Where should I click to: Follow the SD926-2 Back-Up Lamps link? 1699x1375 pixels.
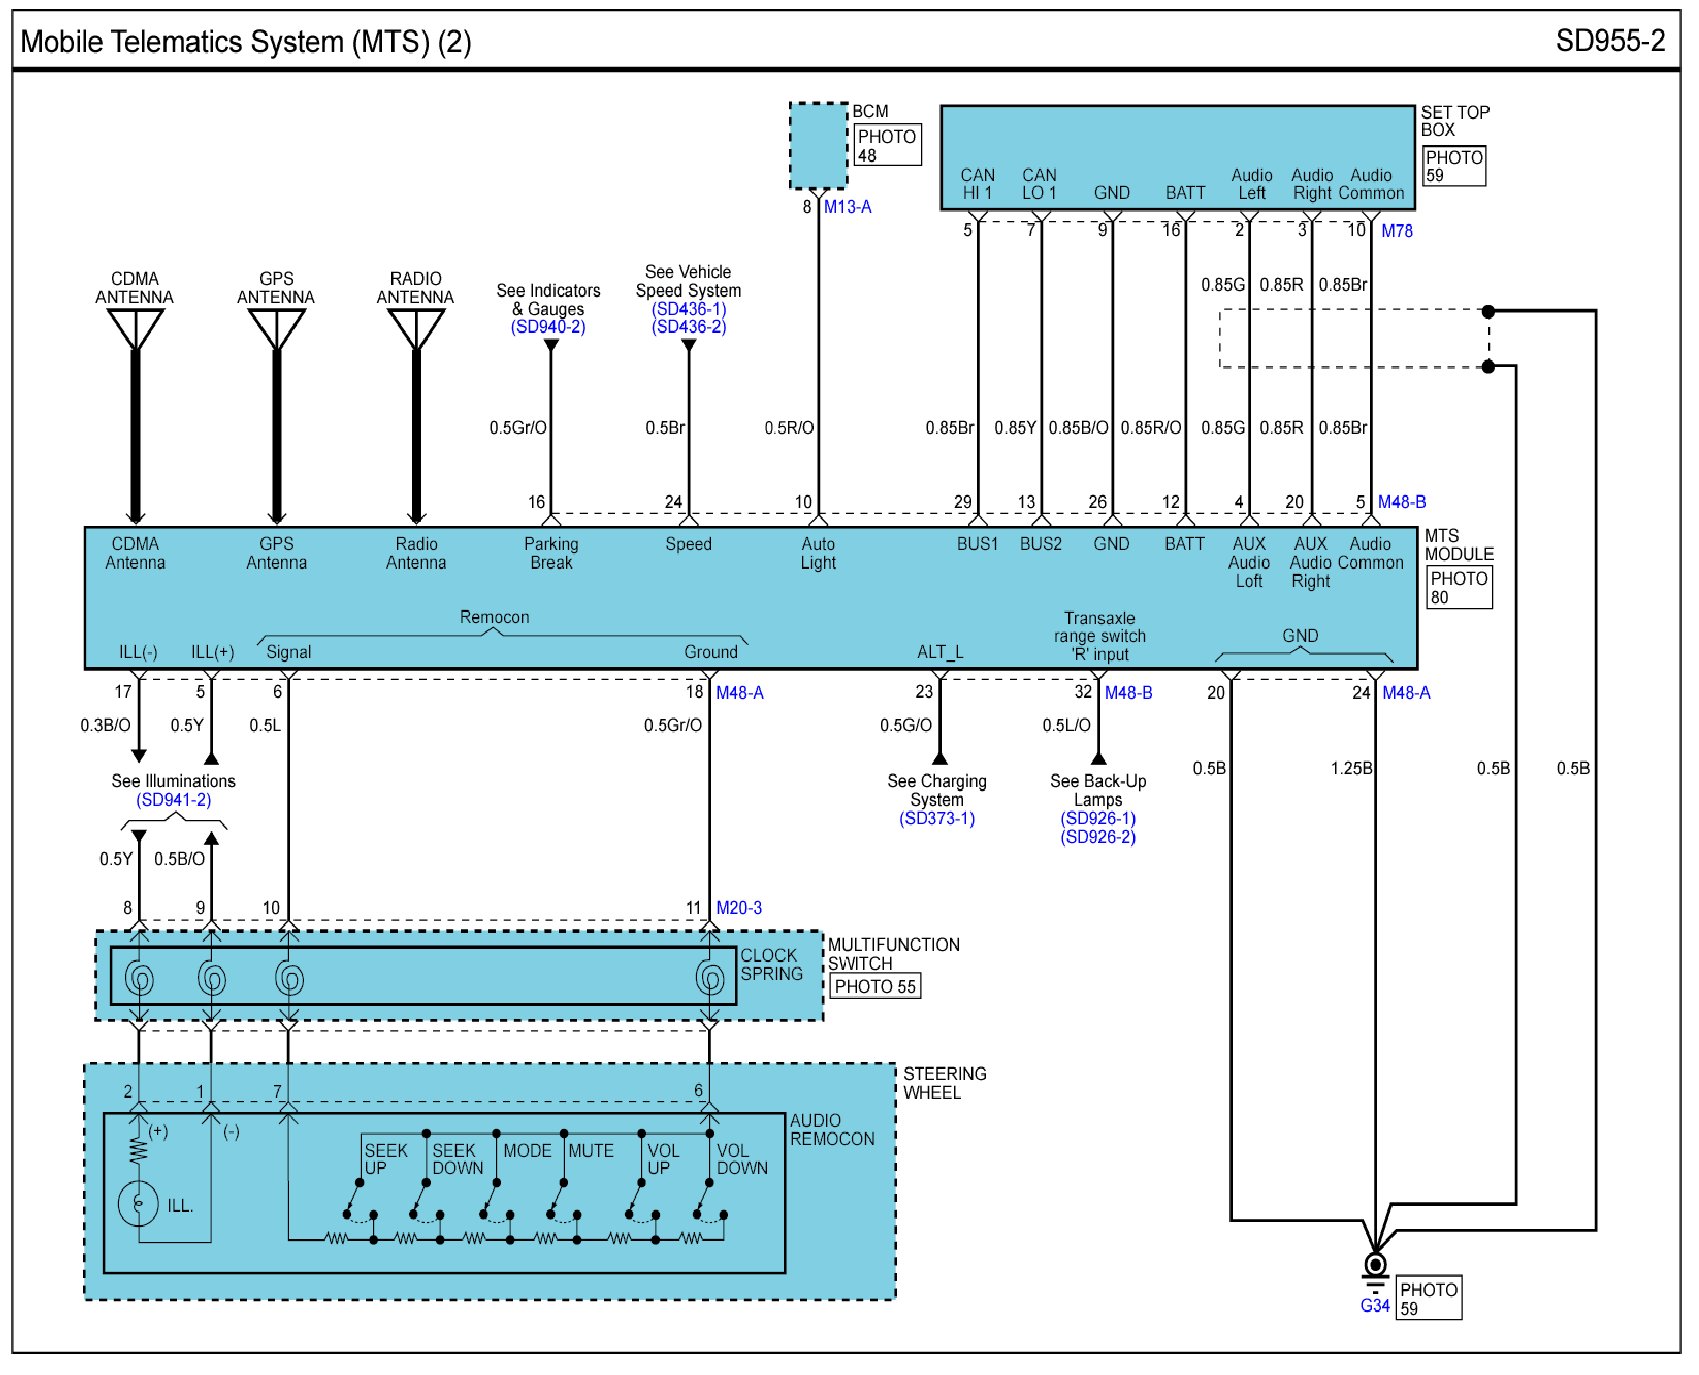tap(1098, 837)
